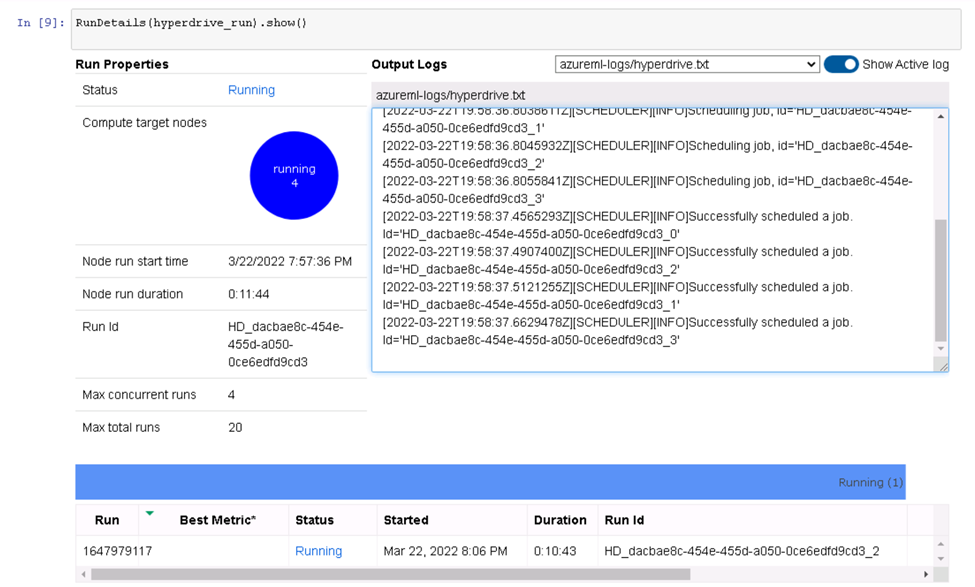Sort by the Best Metric* column header
This screenshot has width=975, height=587.
point(218,520)
